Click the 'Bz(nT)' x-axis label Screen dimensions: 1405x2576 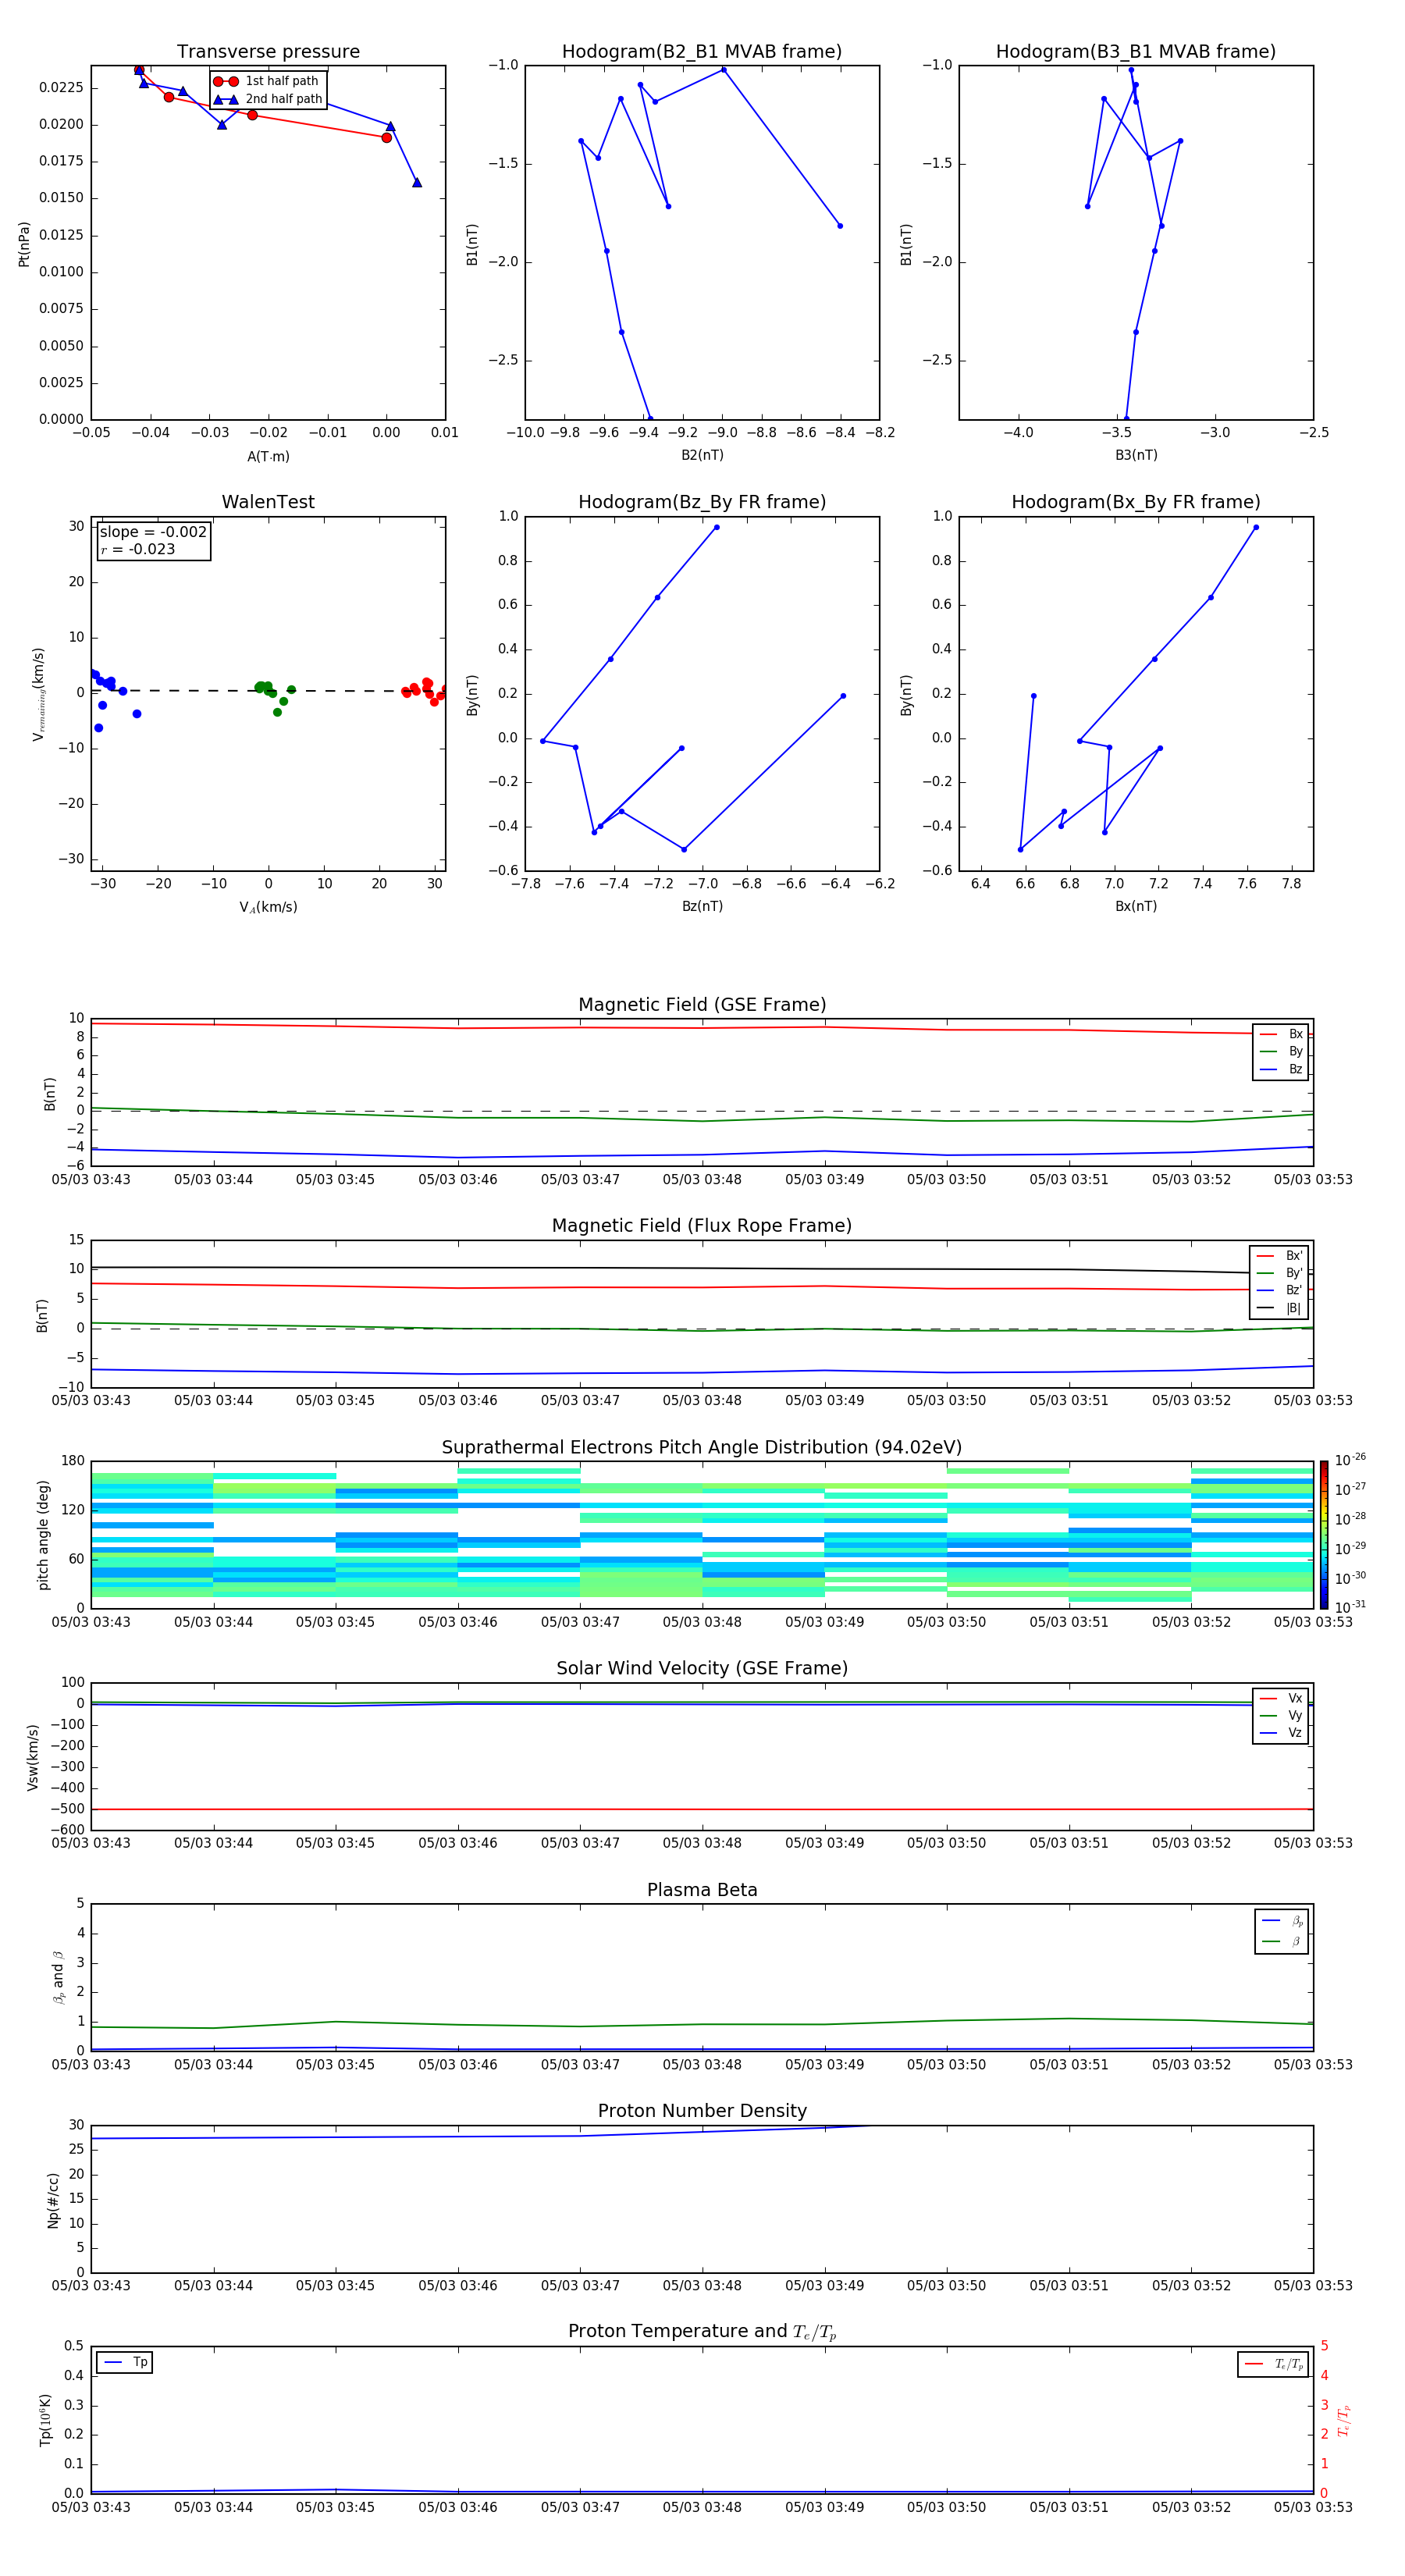[x=702, y=906]
